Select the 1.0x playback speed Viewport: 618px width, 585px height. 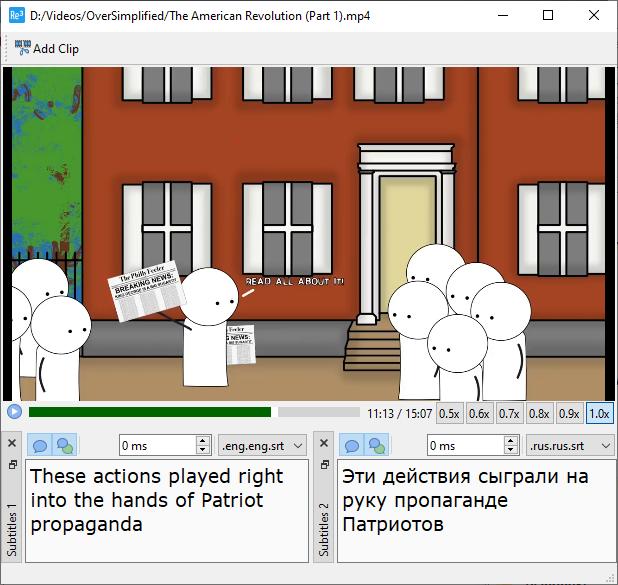point(599,414)
